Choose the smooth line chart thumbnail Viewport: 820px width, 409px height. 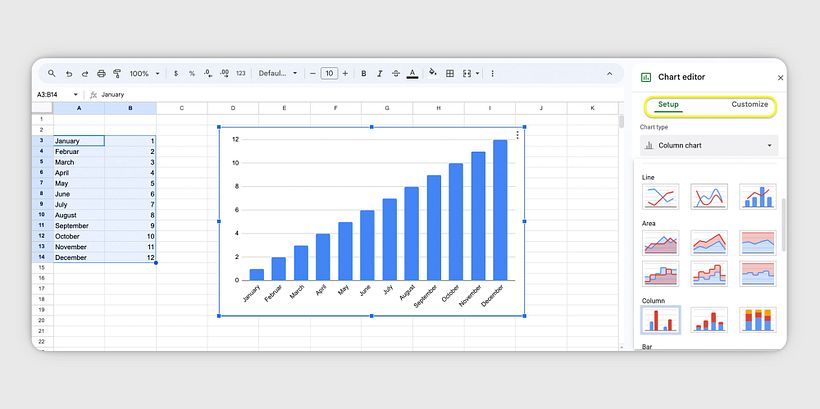pyautogui.click(x=709, y=197)
